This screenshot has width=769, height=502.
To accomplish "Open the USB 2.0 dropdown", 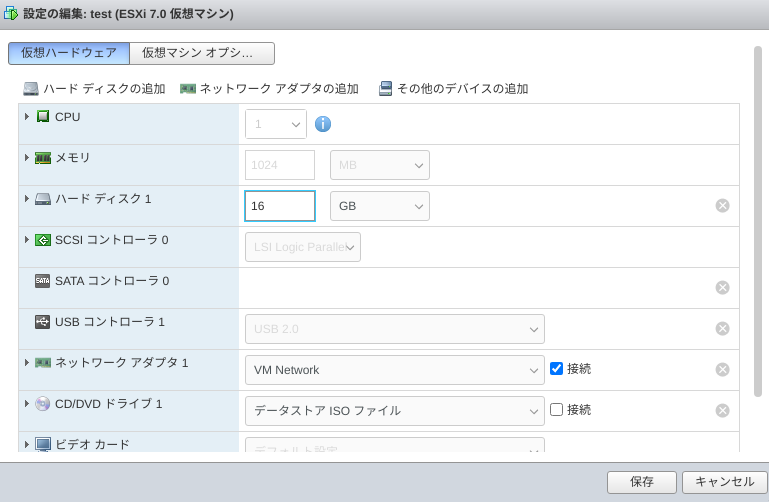I will [395, 329].
